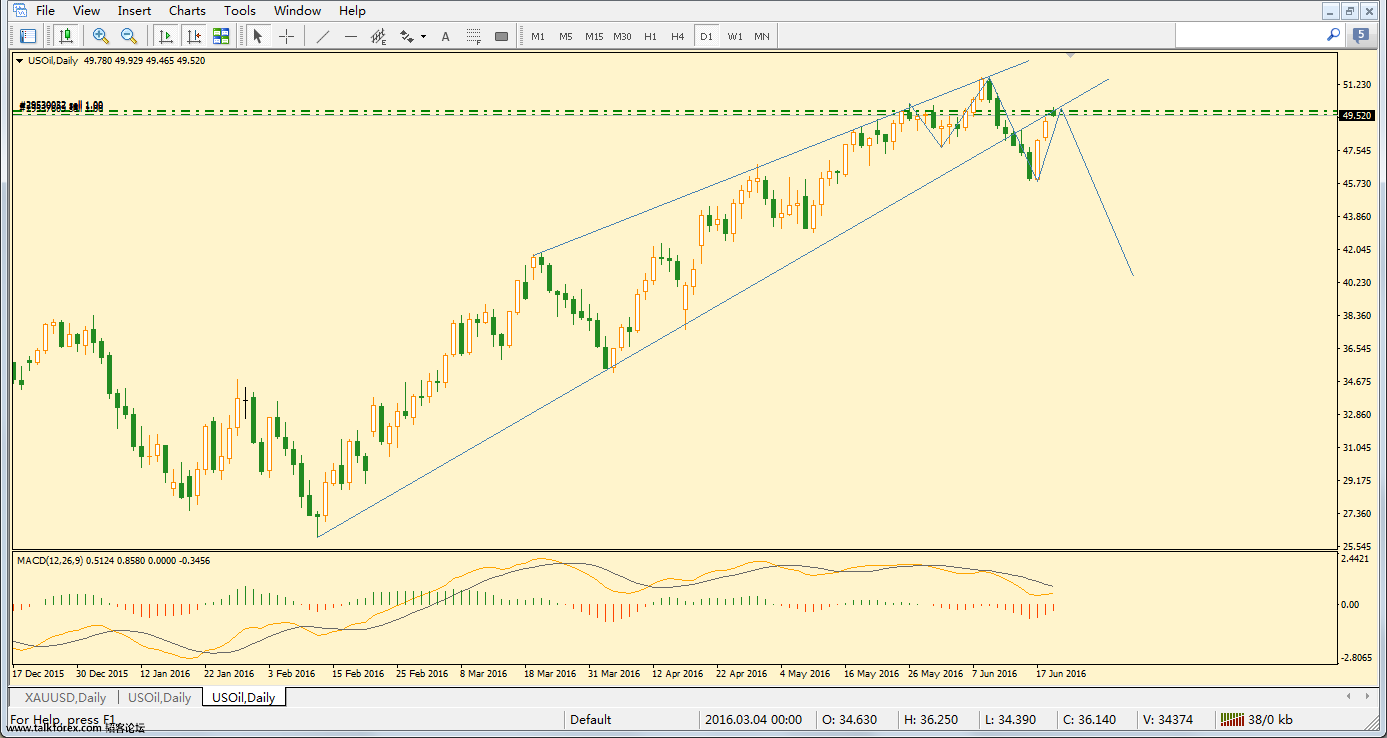Click the 17 Dec 2015 date label
The height and width of the screenshot is (738, 1387).
coord(38,674)
